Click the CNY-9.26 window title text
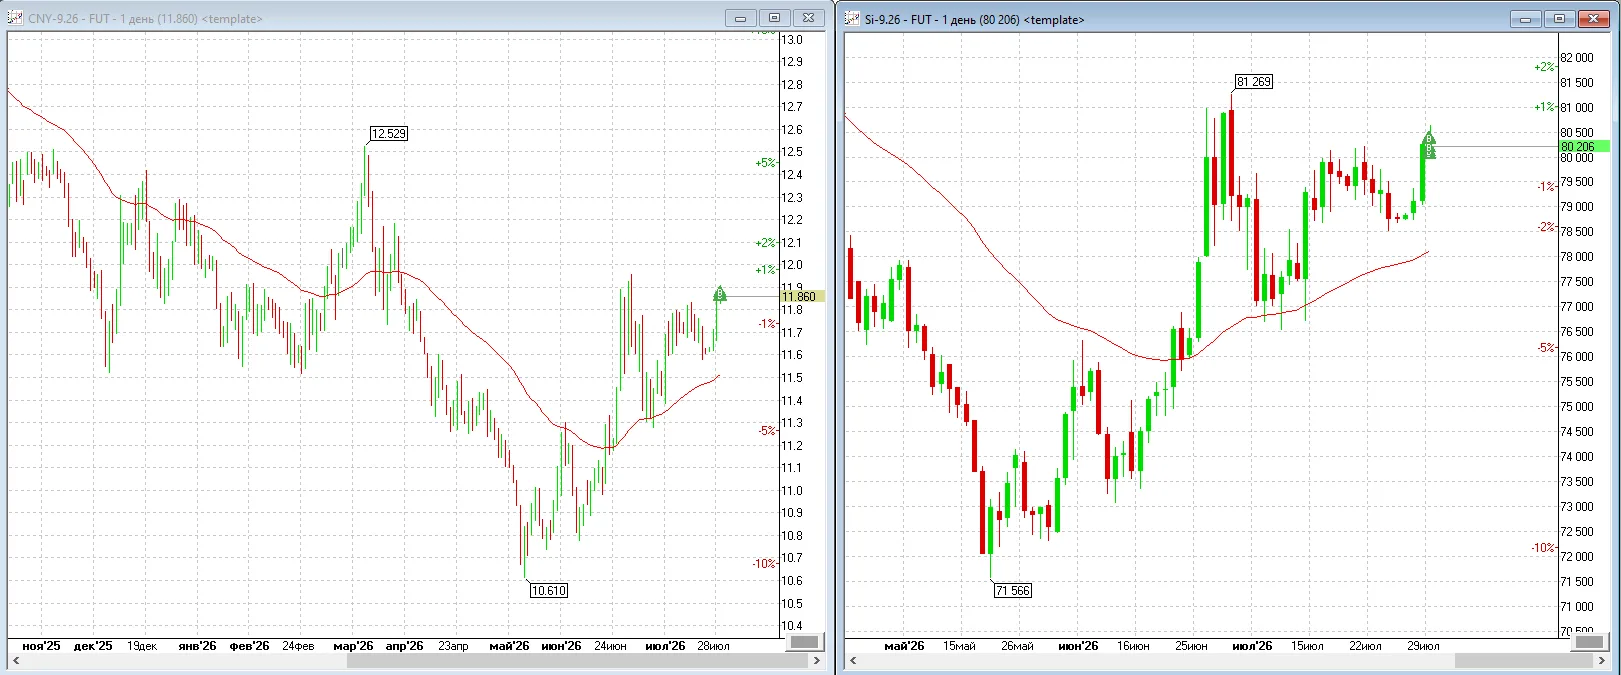 (x=145, y=19)
